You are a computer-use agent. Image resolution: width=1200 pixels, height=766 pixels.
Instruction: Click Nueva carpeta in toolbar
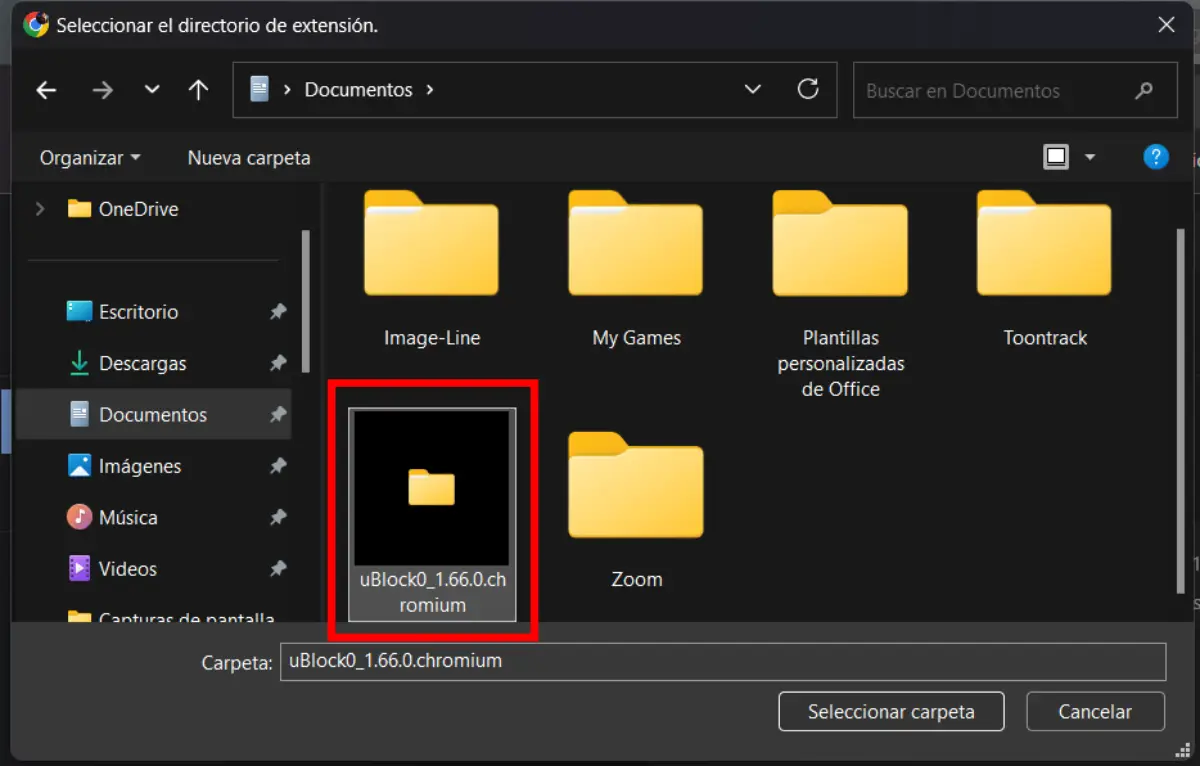pos(249,158)
